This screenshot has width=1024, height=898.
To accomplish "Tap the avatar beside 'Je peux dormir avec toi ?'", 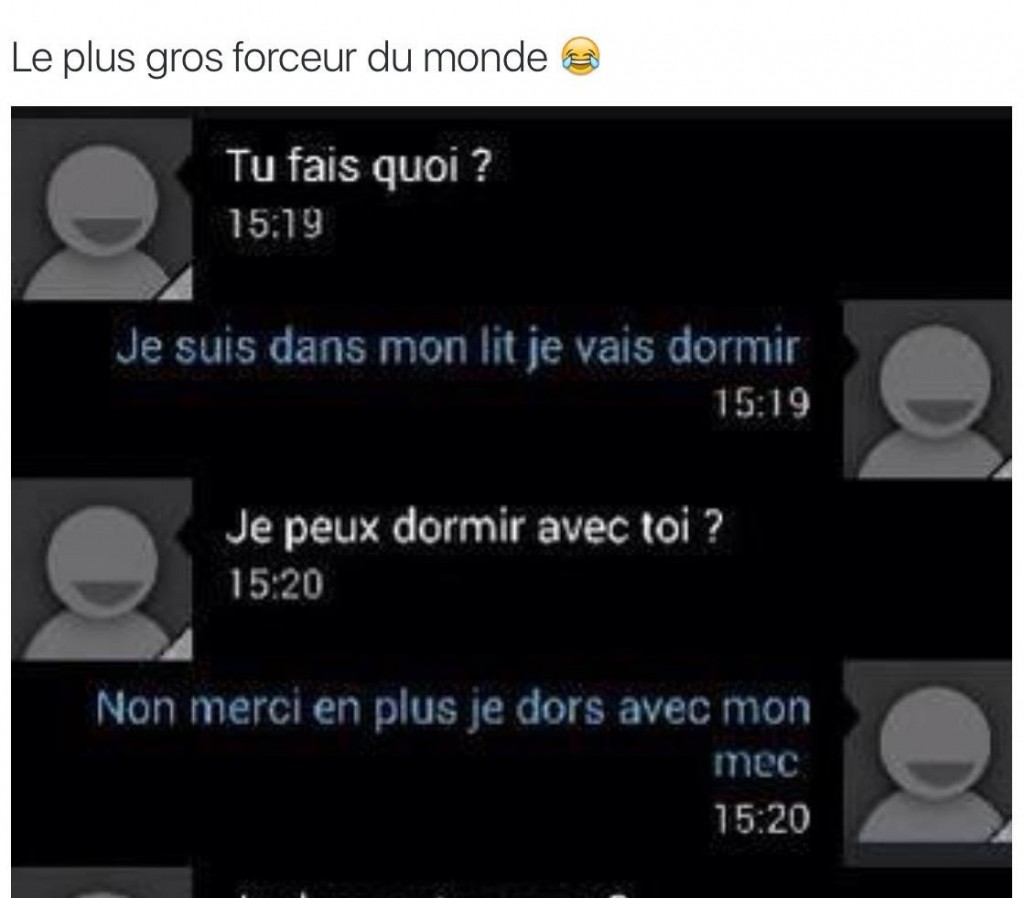I will (x=103, y=569).
